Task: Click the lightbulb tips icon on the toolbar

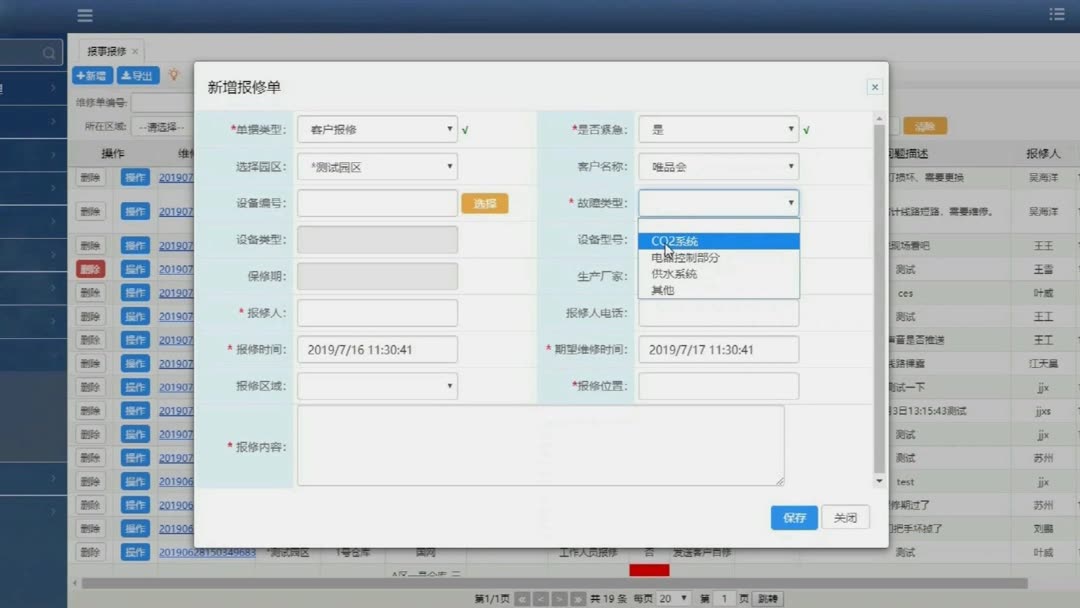Action: coord(173,75)
